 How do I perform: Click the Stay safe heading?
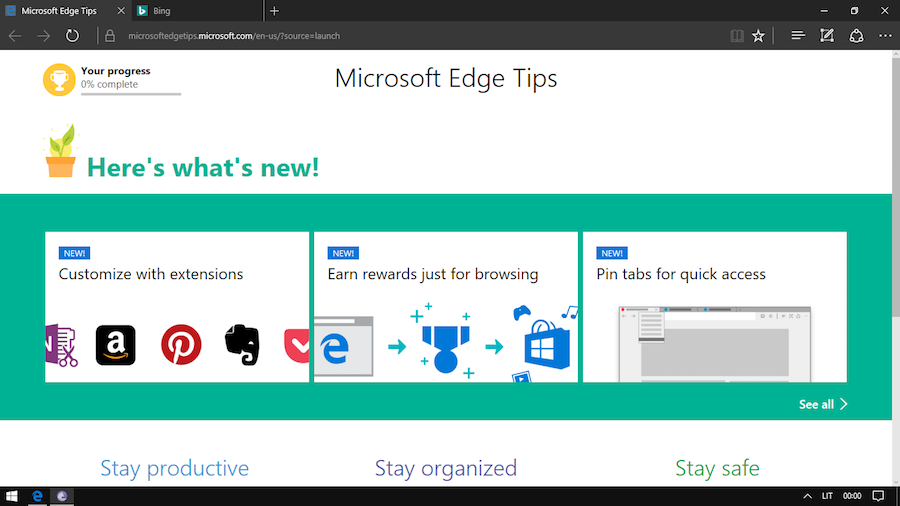coord(717,468)
